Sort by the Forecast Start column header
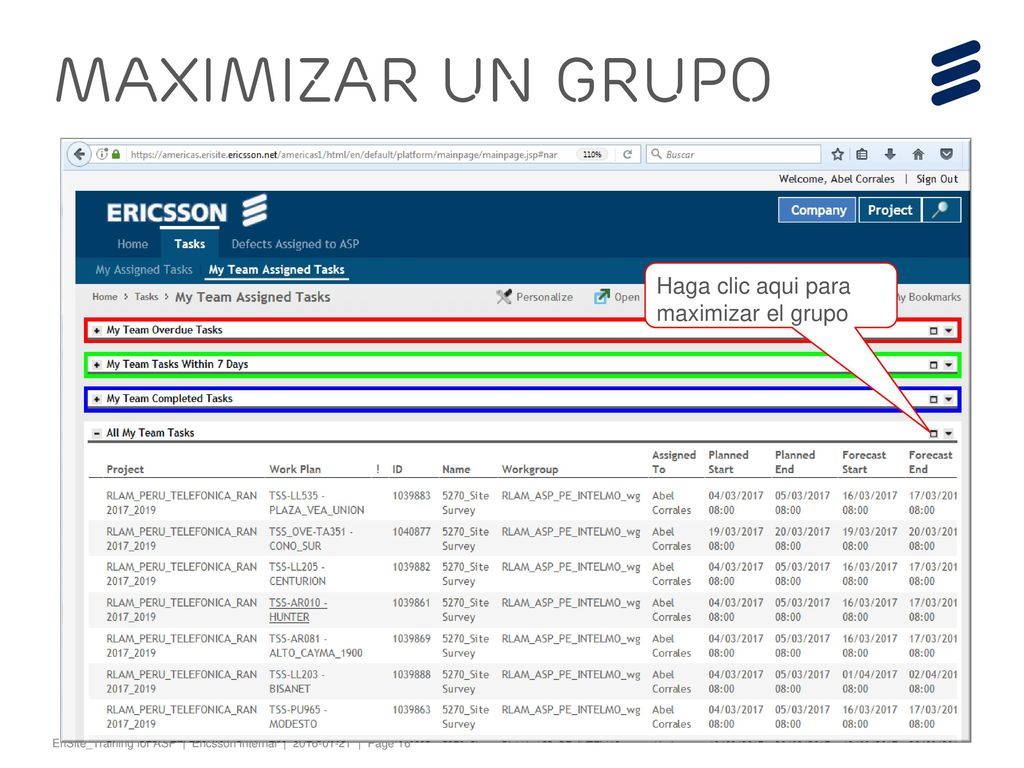This screenshot has height=768, width=1024. point(863,462)
